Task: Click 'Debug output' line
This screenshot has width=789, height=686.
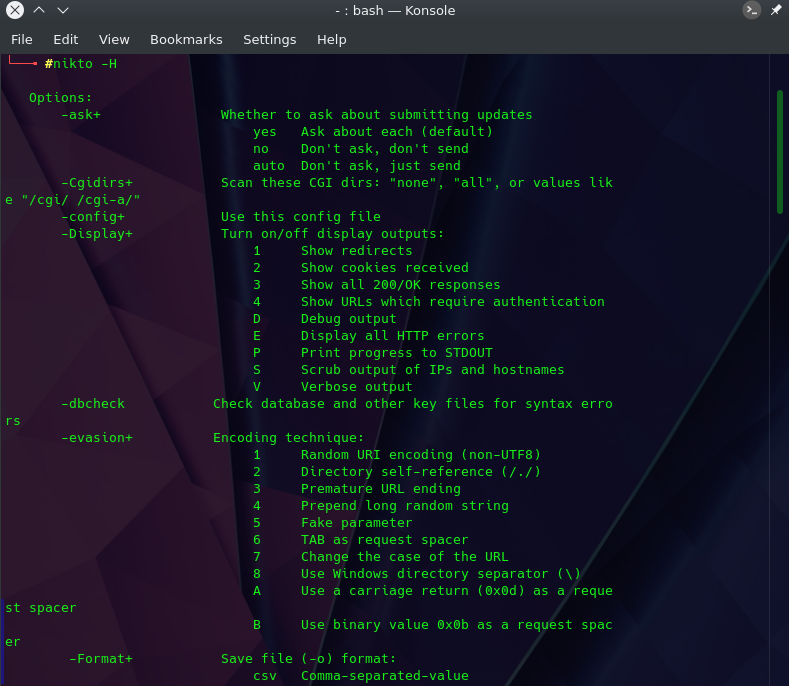Action: point(349,319)
